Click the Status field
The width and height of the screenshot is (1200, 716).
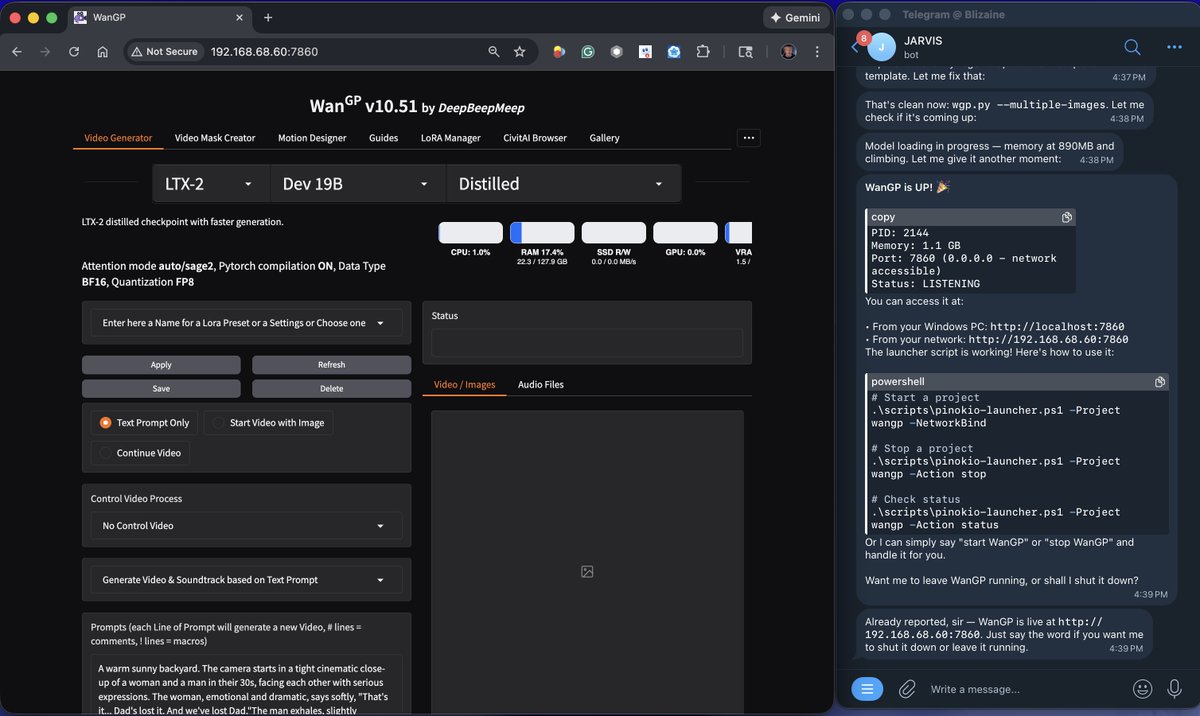[x=587, y=343]
